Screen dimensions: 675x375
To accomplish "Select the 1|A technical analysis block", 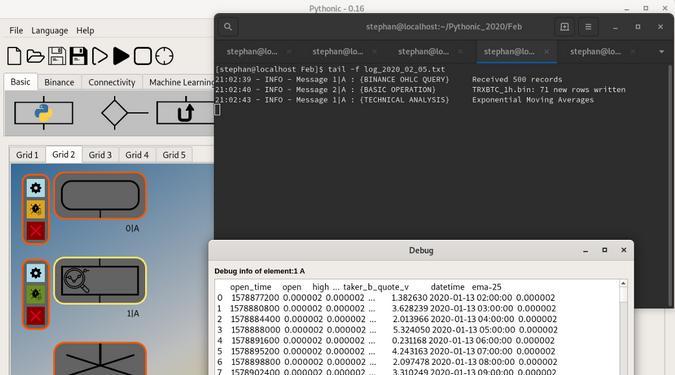I will 100,281.
